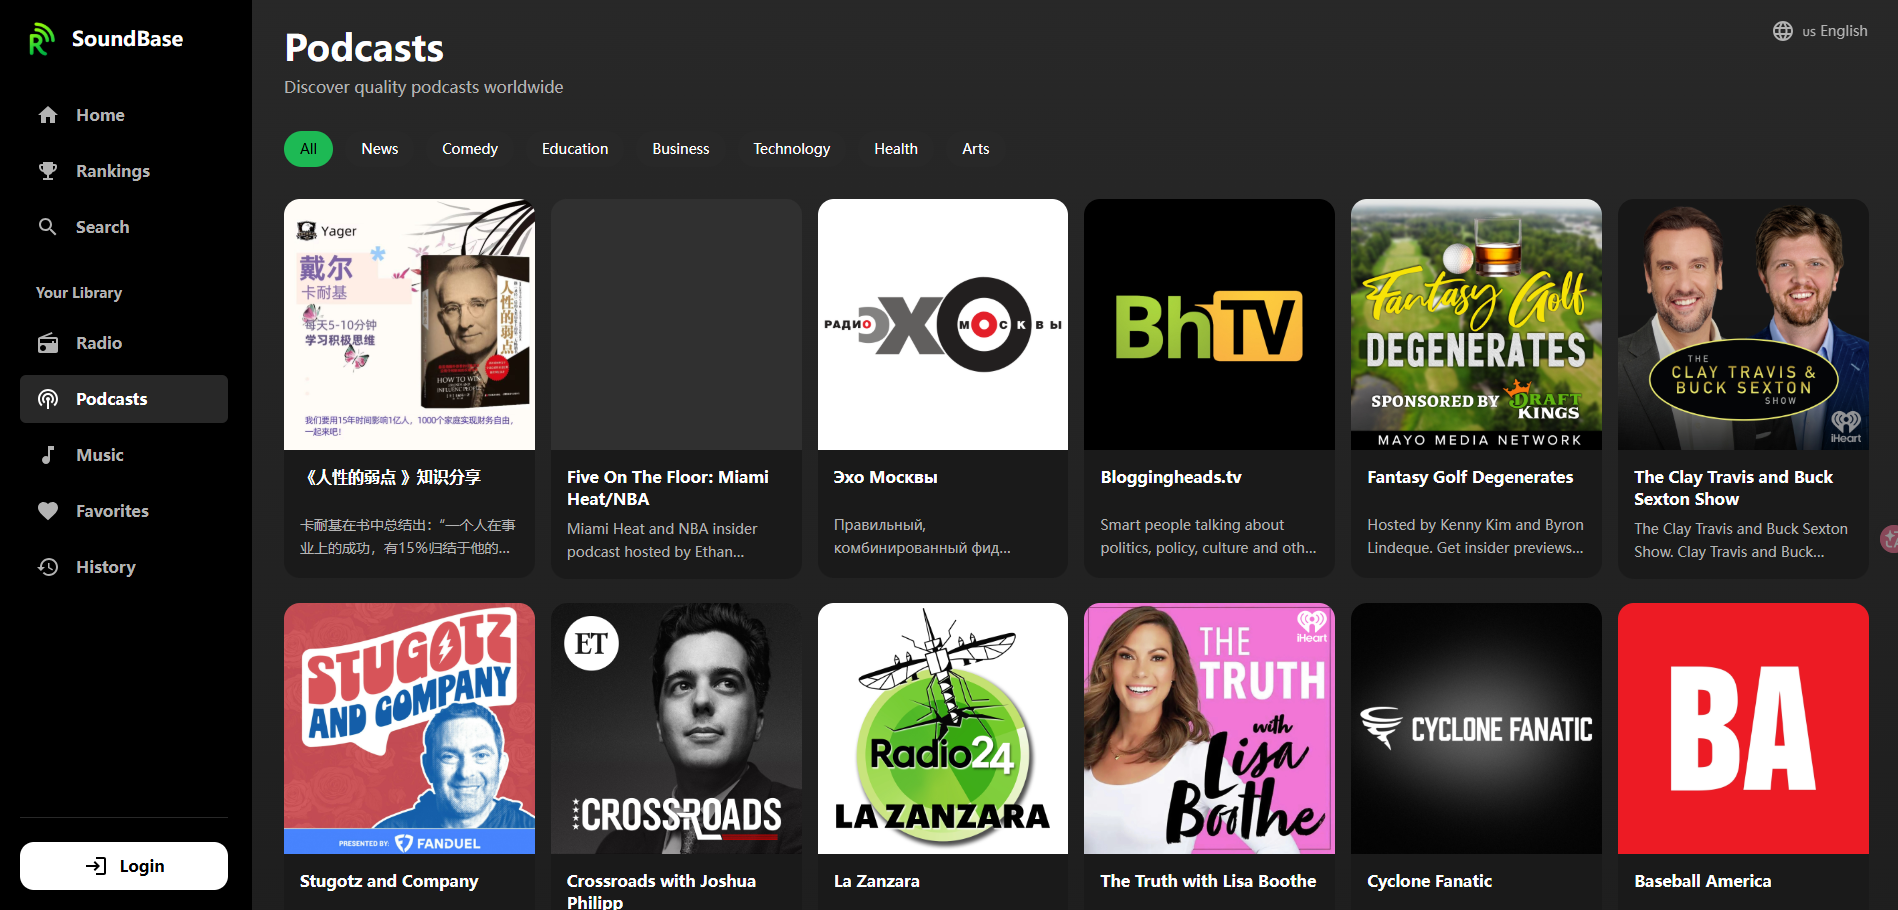Click the Home house icon

click(48, 115)
